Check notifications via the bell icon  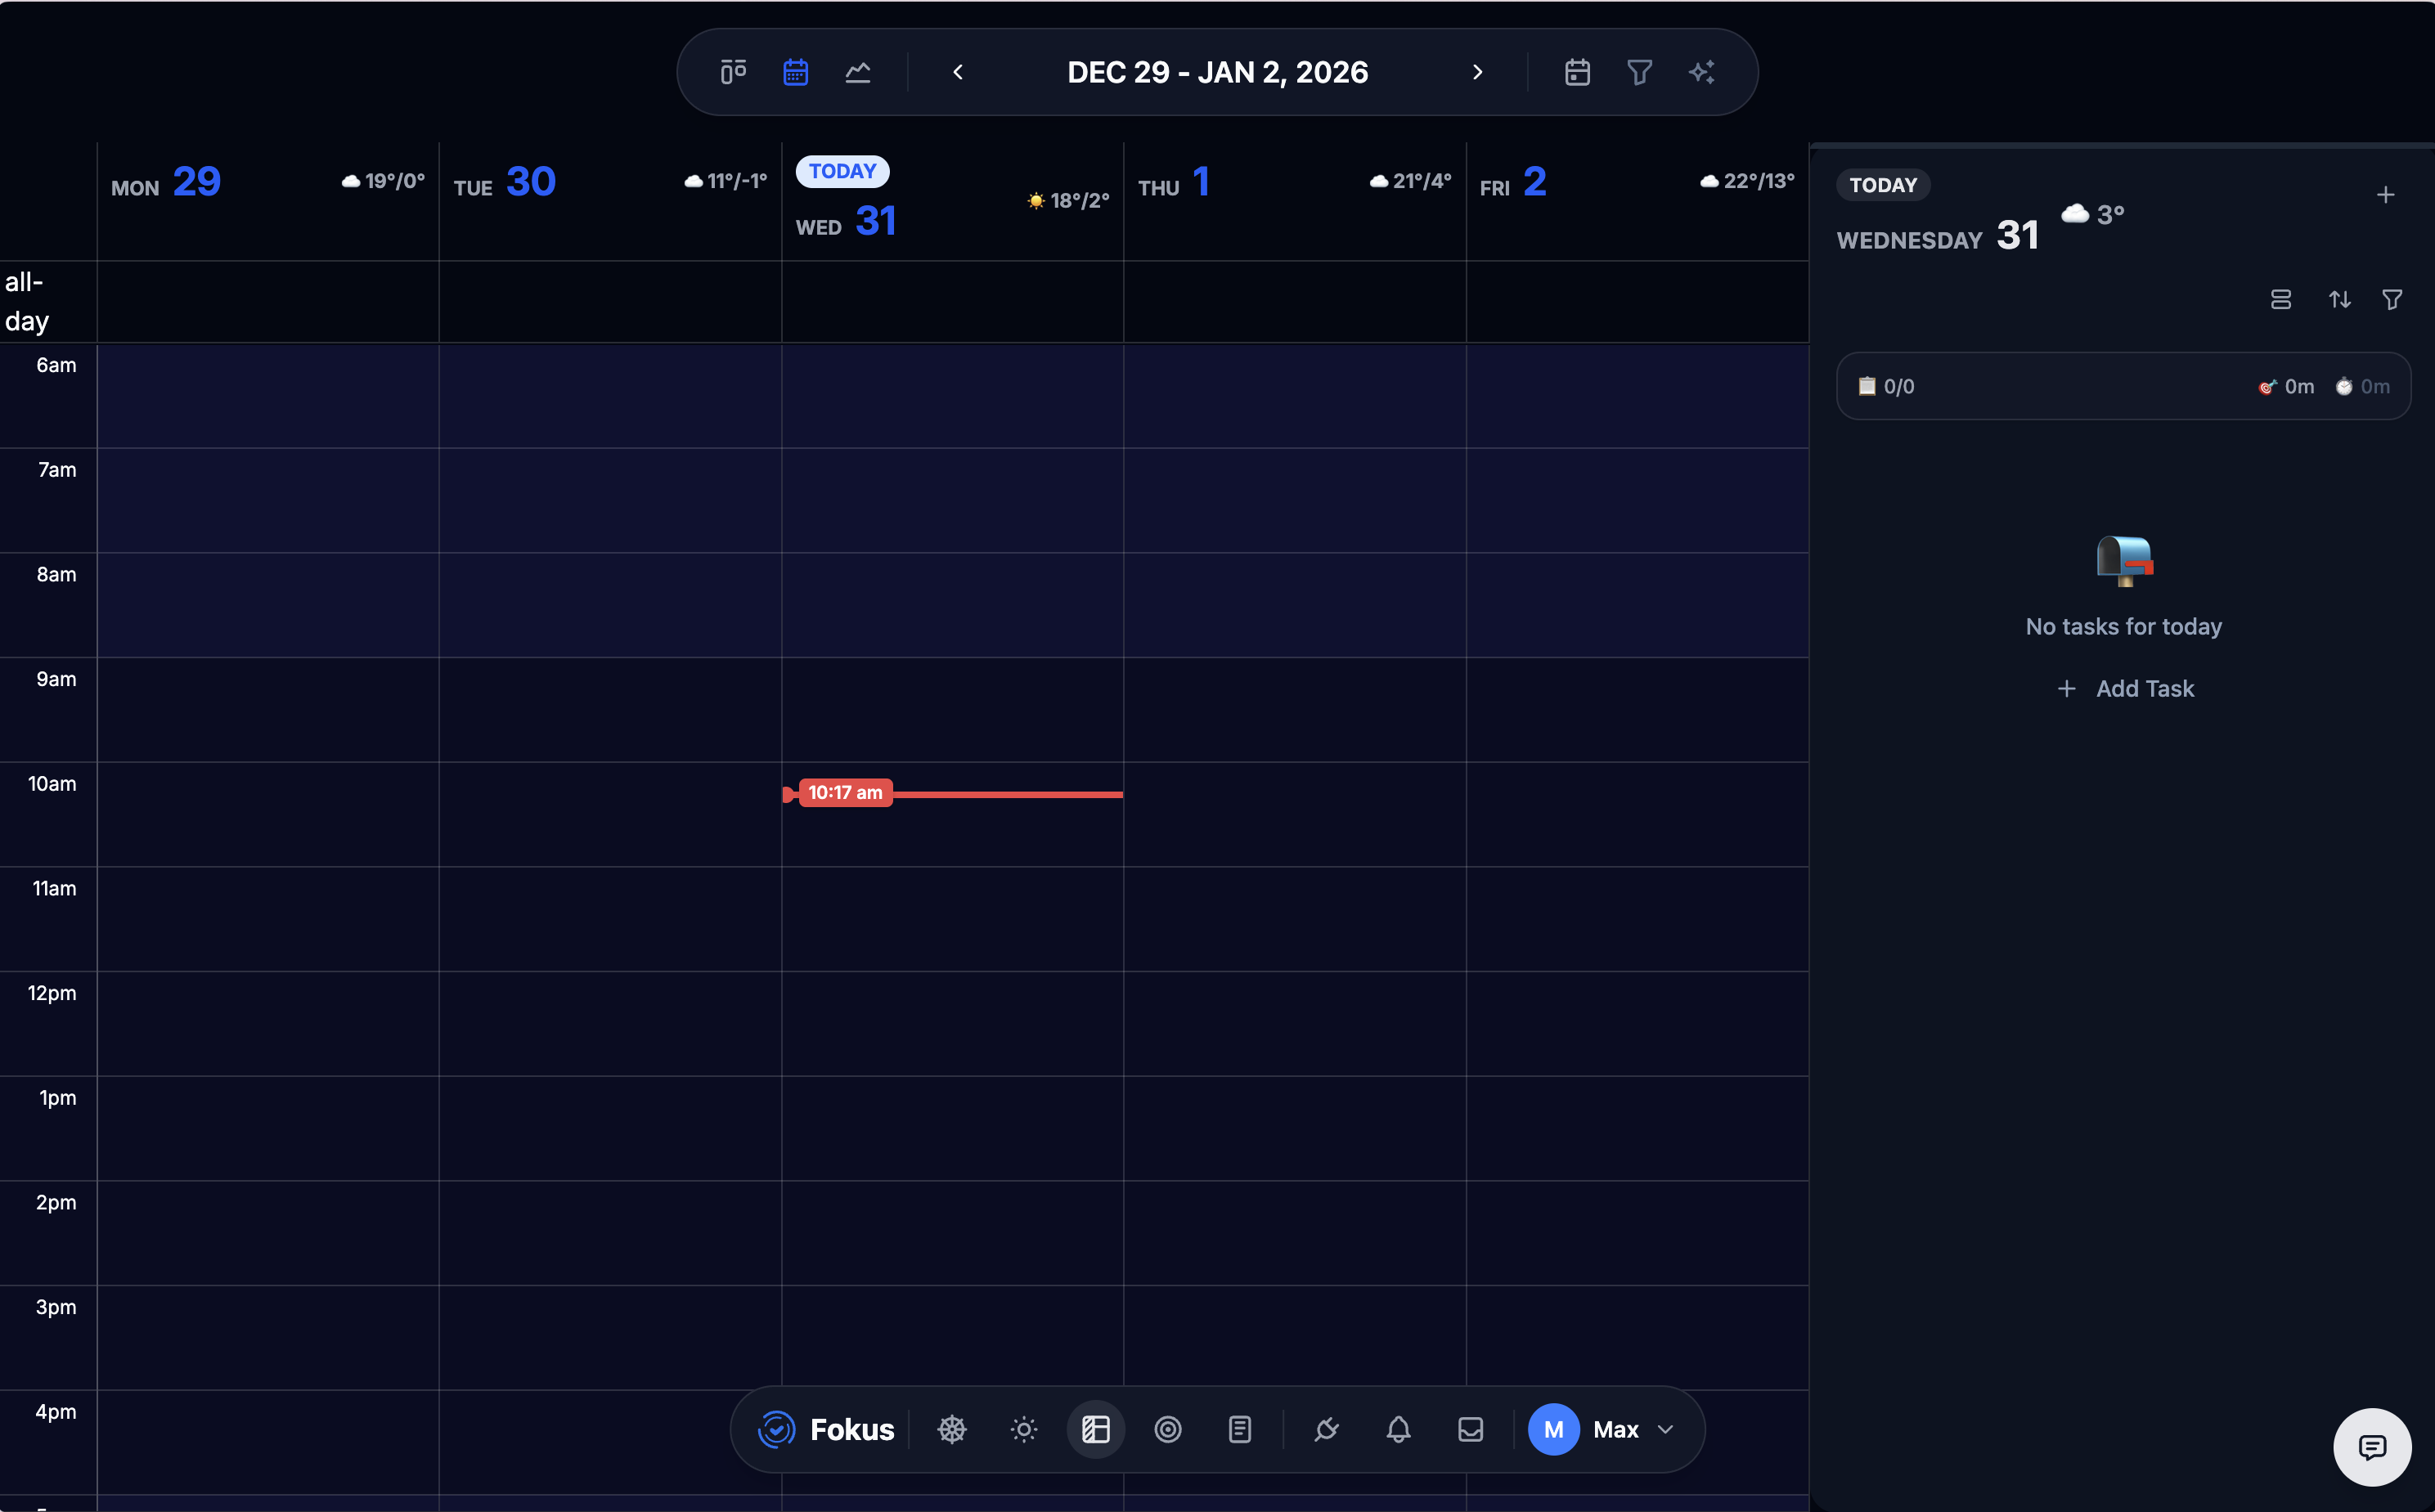coord(1398,1429)
